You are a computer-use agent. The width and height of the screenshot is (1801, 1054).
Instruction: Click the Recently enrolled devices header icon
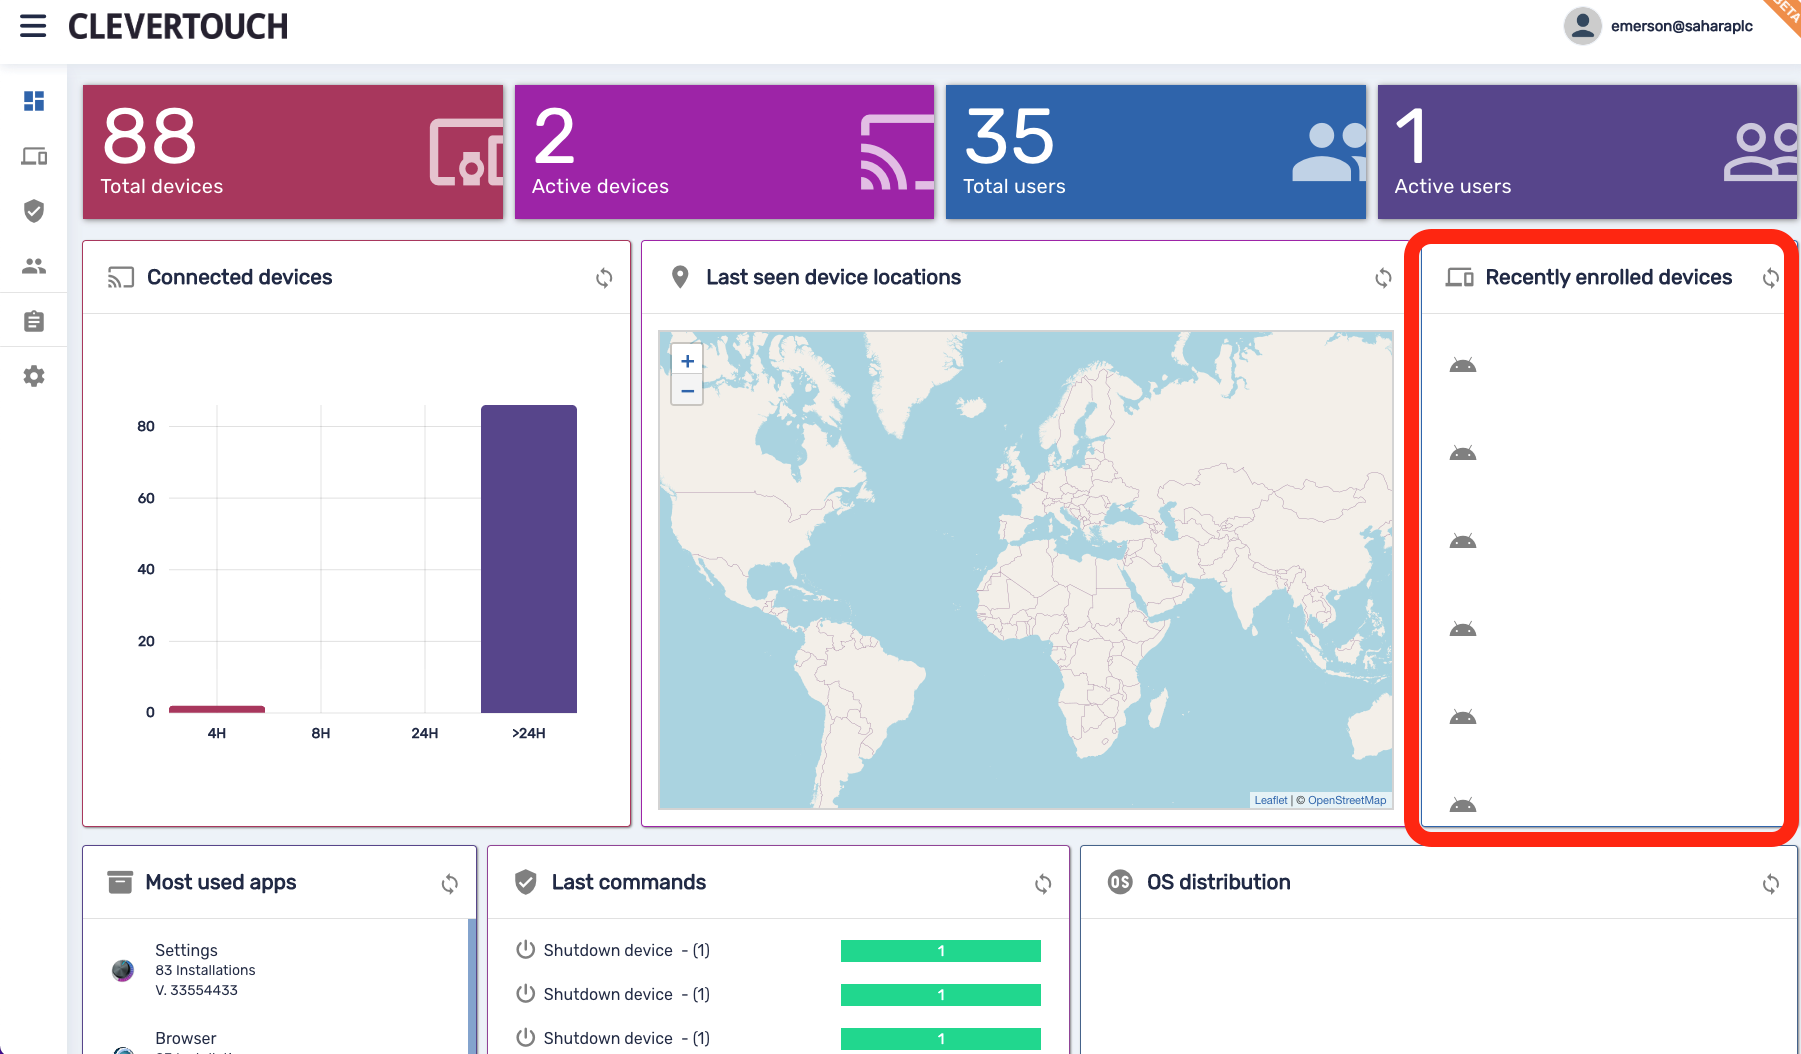1460,277
